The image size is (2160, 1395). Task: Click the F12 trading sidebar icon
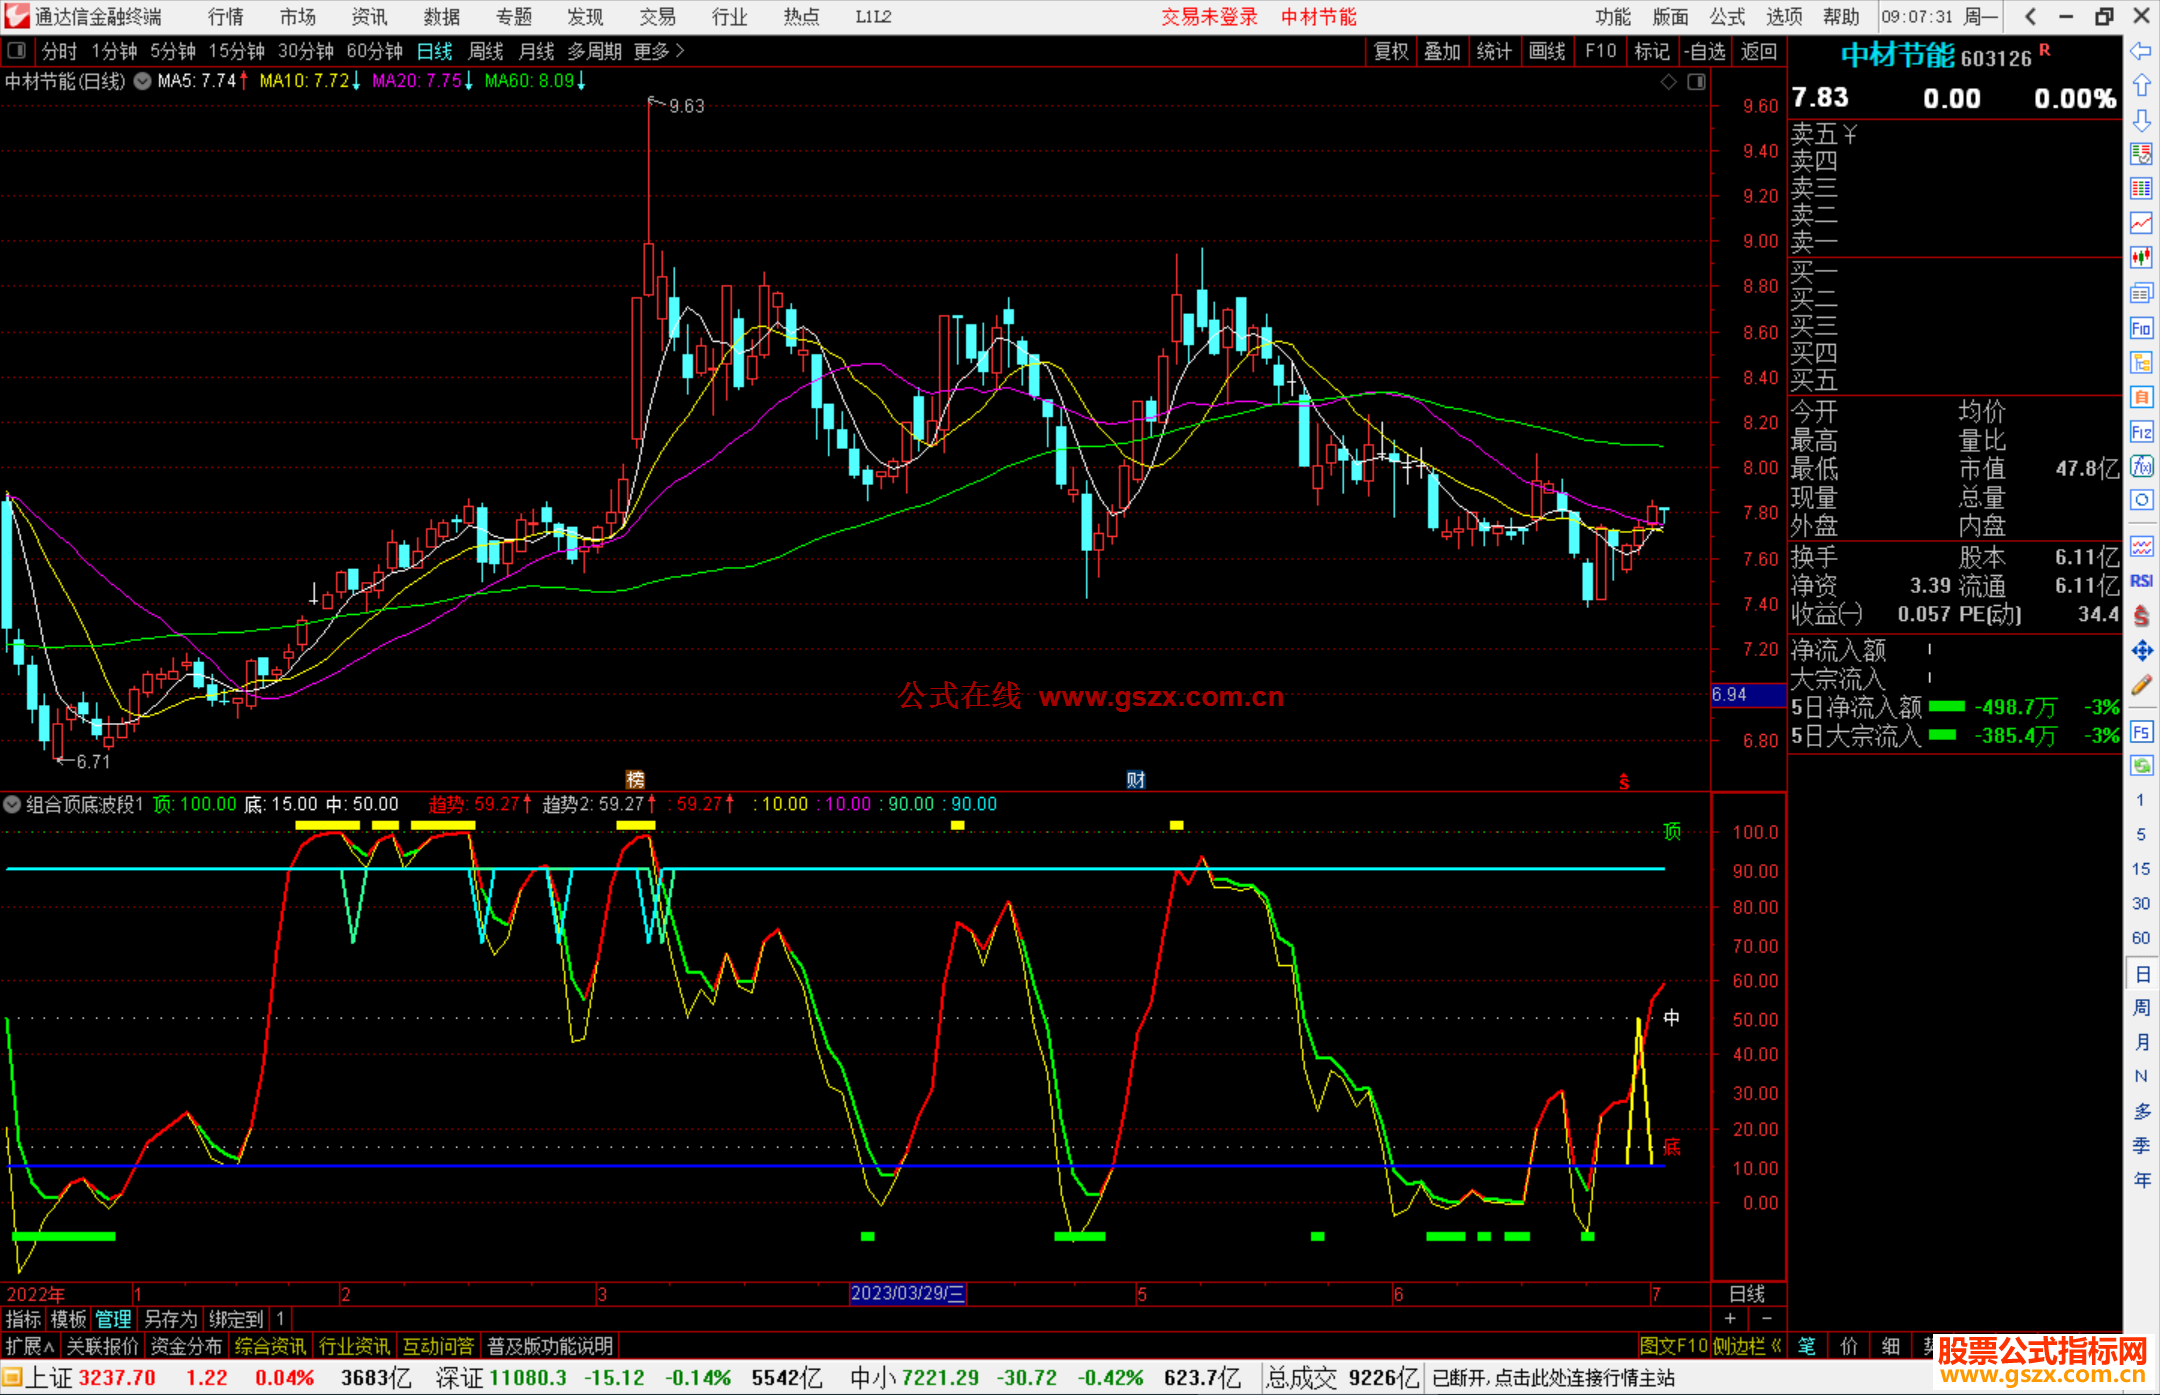point(2141,432)
